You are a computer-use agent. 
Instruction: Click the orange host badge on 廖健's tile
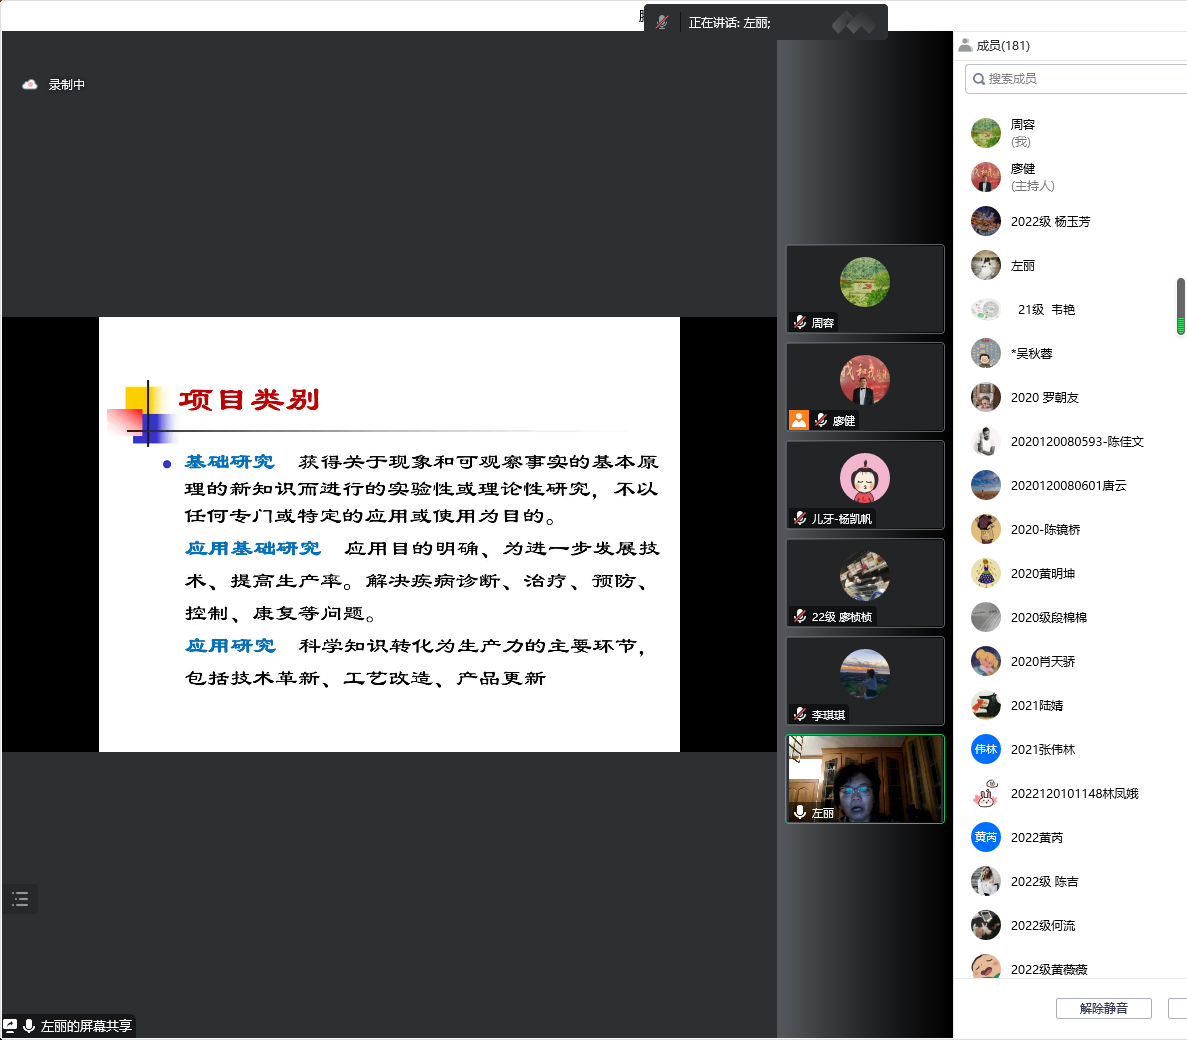[799, 420]
